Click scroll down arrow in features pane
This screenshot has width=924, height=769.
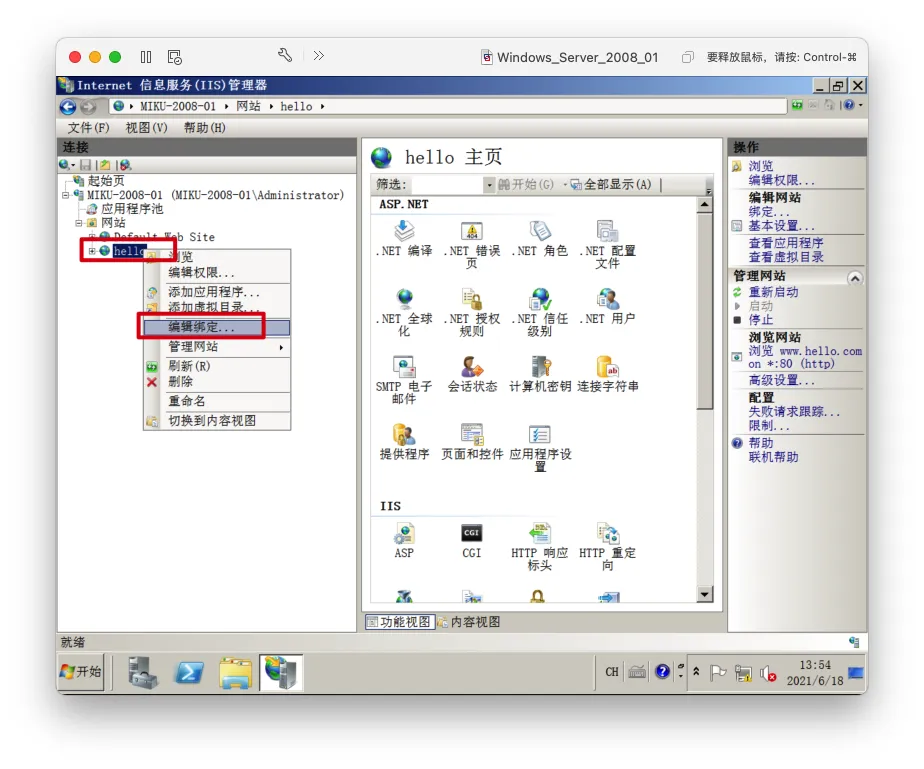click(x=704, y=593)
